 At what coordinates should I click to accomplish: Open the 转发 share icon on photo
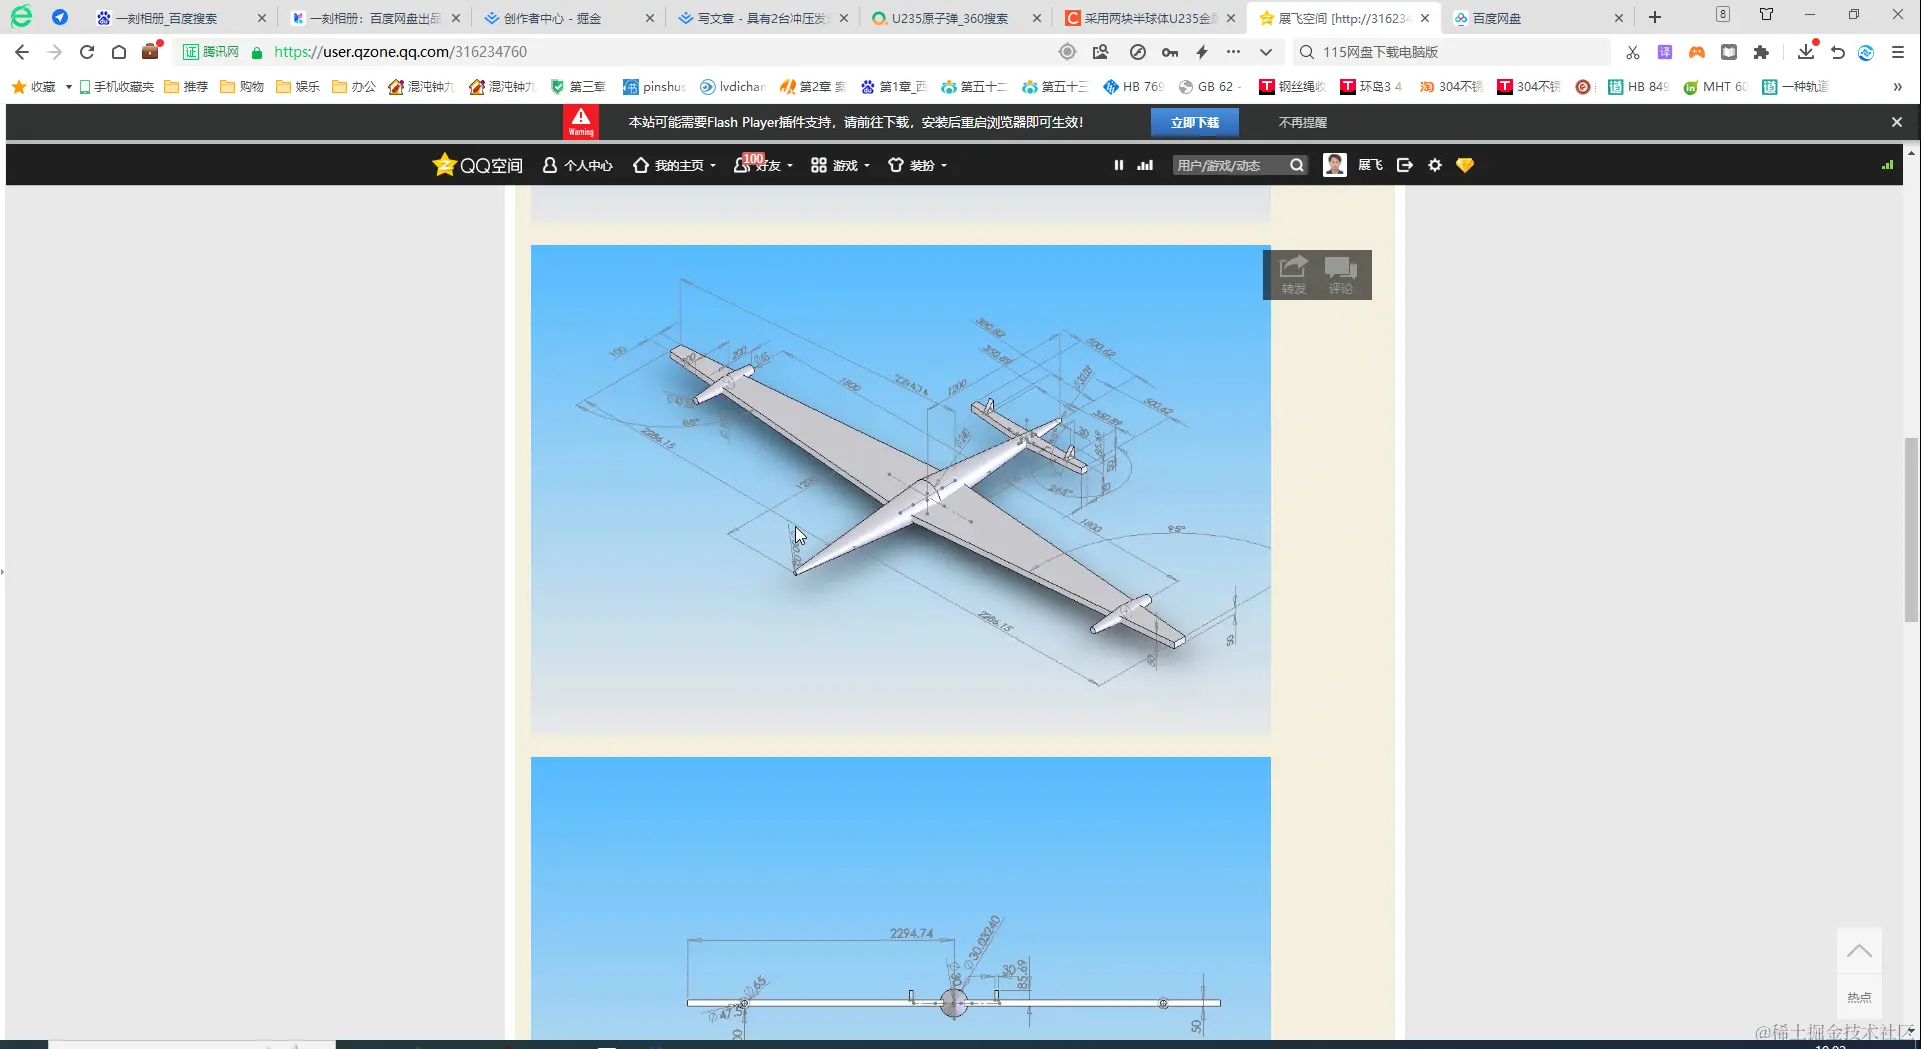[x=1293, y=273]
